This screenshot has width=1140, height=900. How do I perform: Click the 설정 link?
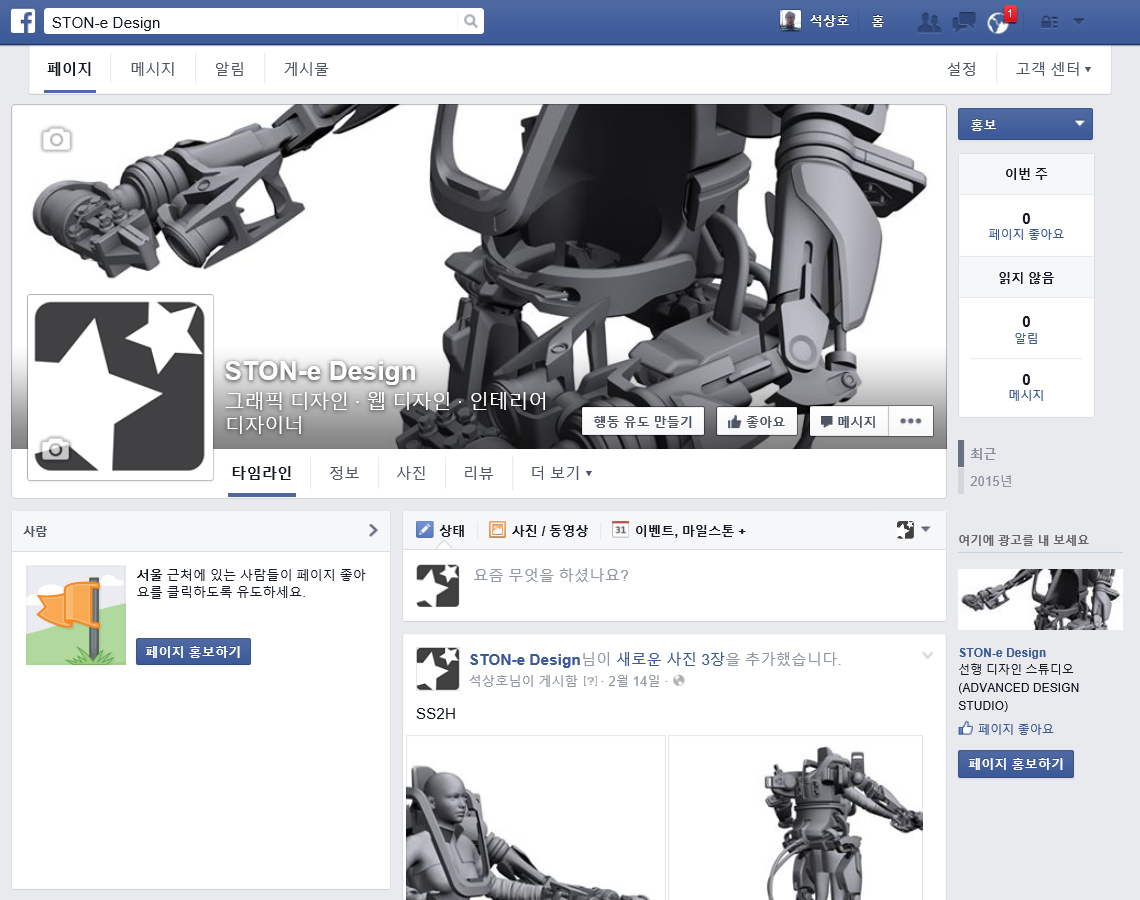point(961,69)
